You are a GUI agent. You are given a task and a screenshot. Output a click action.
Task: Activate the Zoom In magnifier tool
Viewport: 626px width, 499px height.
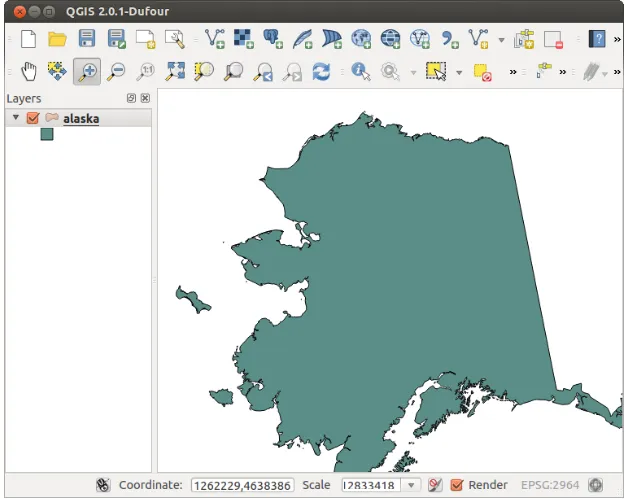[x=87, y=72]
